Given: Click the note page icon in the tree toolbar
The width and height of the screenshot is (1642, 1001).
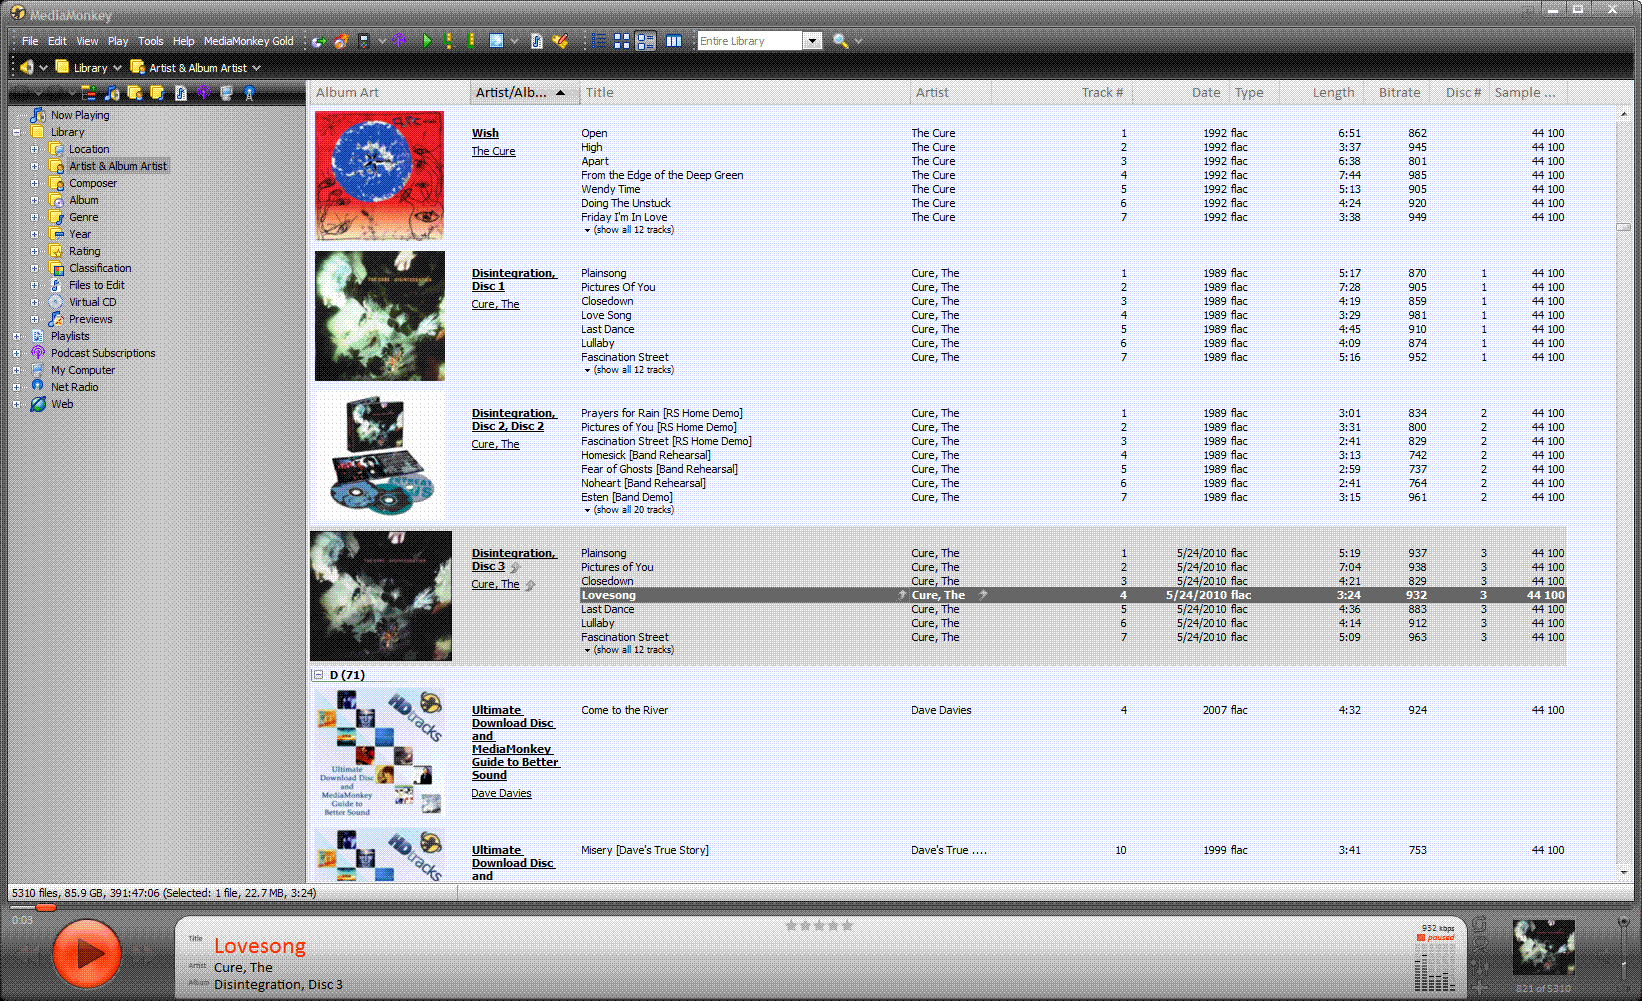Looking at the screenshot, I should pos(181,93).
